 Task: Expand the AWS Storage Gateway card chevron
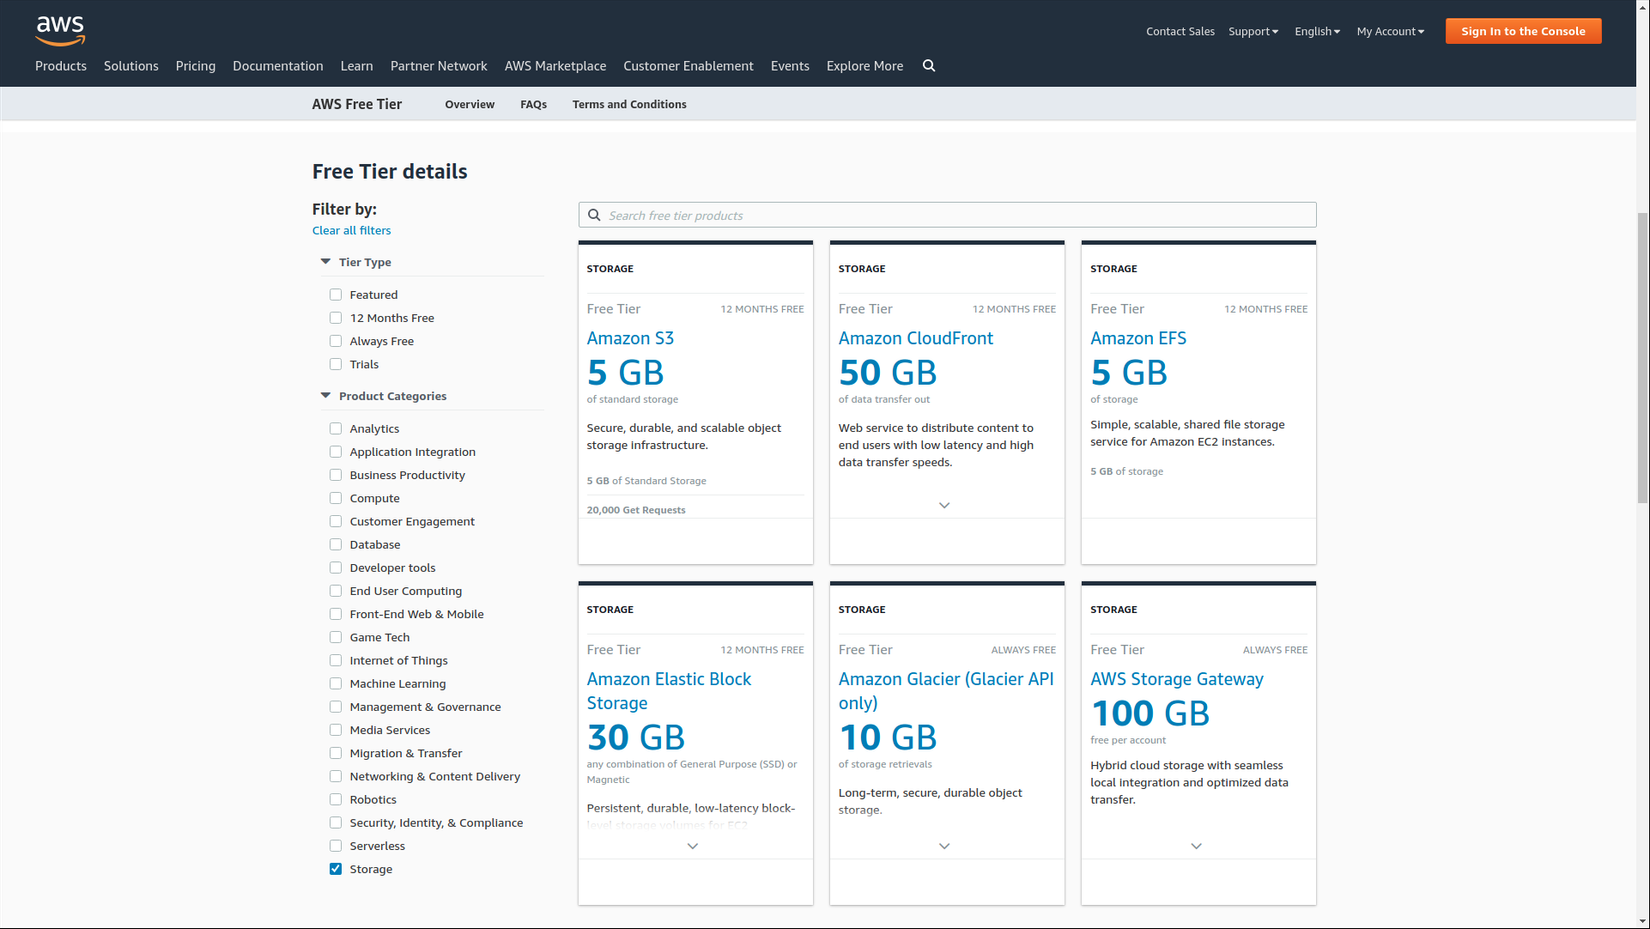point(1196,847)
